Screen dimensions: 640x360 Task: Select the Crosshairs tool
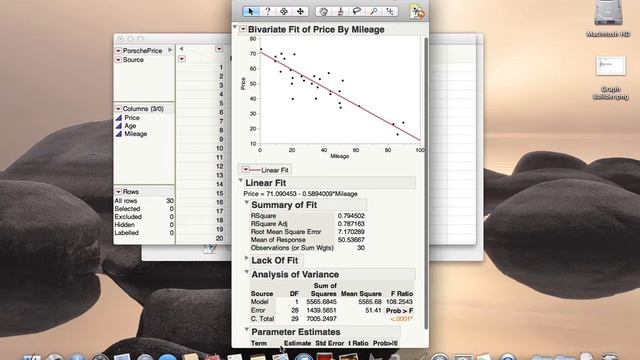pos(390,11)
